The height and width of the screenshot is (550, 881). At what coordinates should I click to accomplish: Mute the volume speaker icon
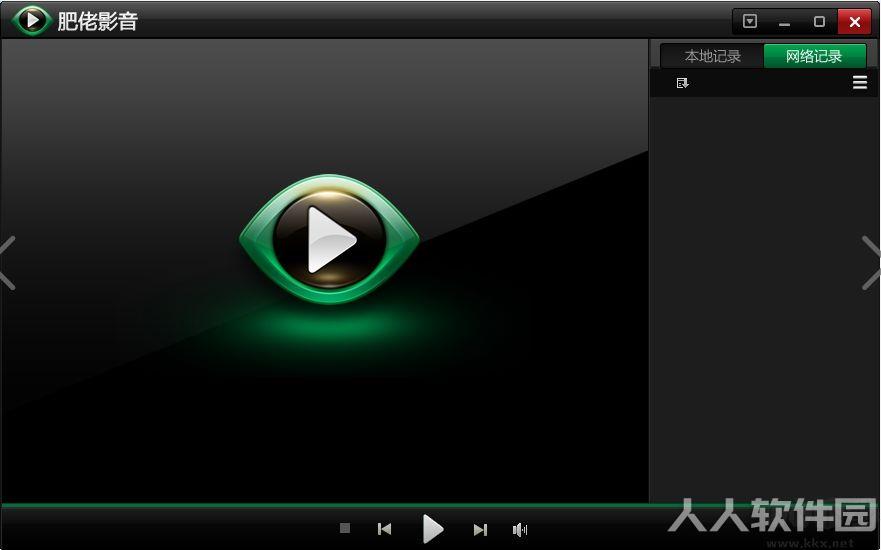(x=520, y=529)
